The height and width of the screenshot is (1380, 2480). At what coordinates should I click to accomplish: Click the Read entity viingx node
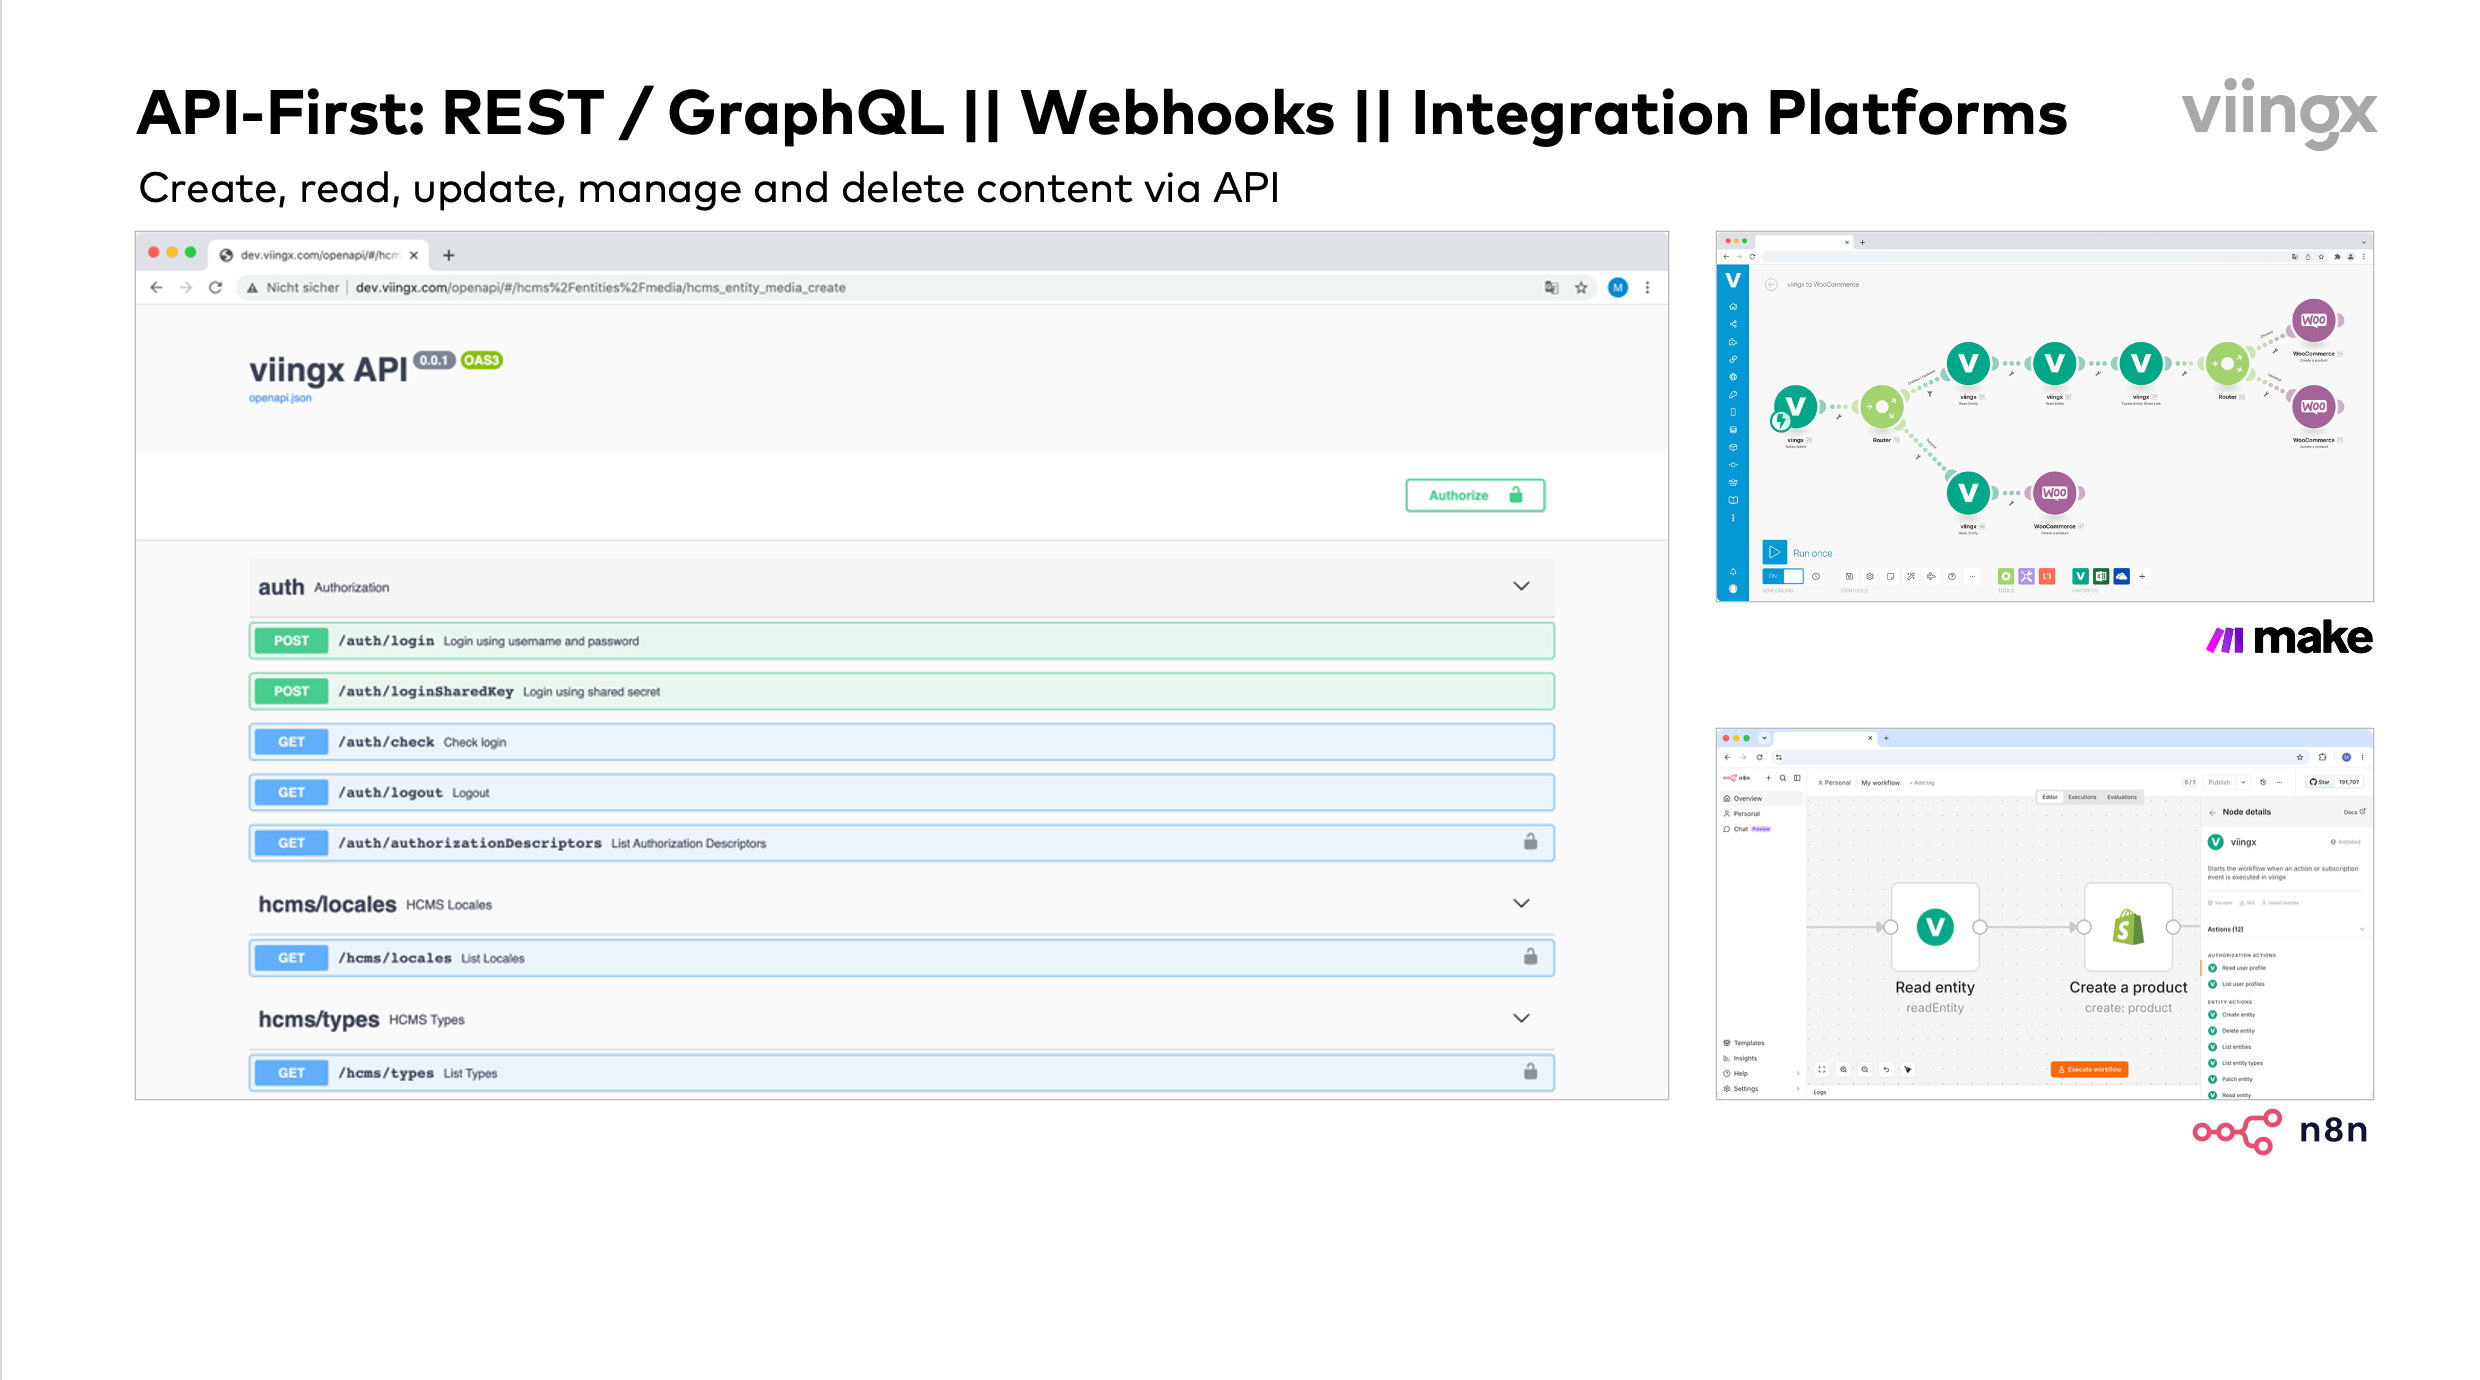point(1935,927)
